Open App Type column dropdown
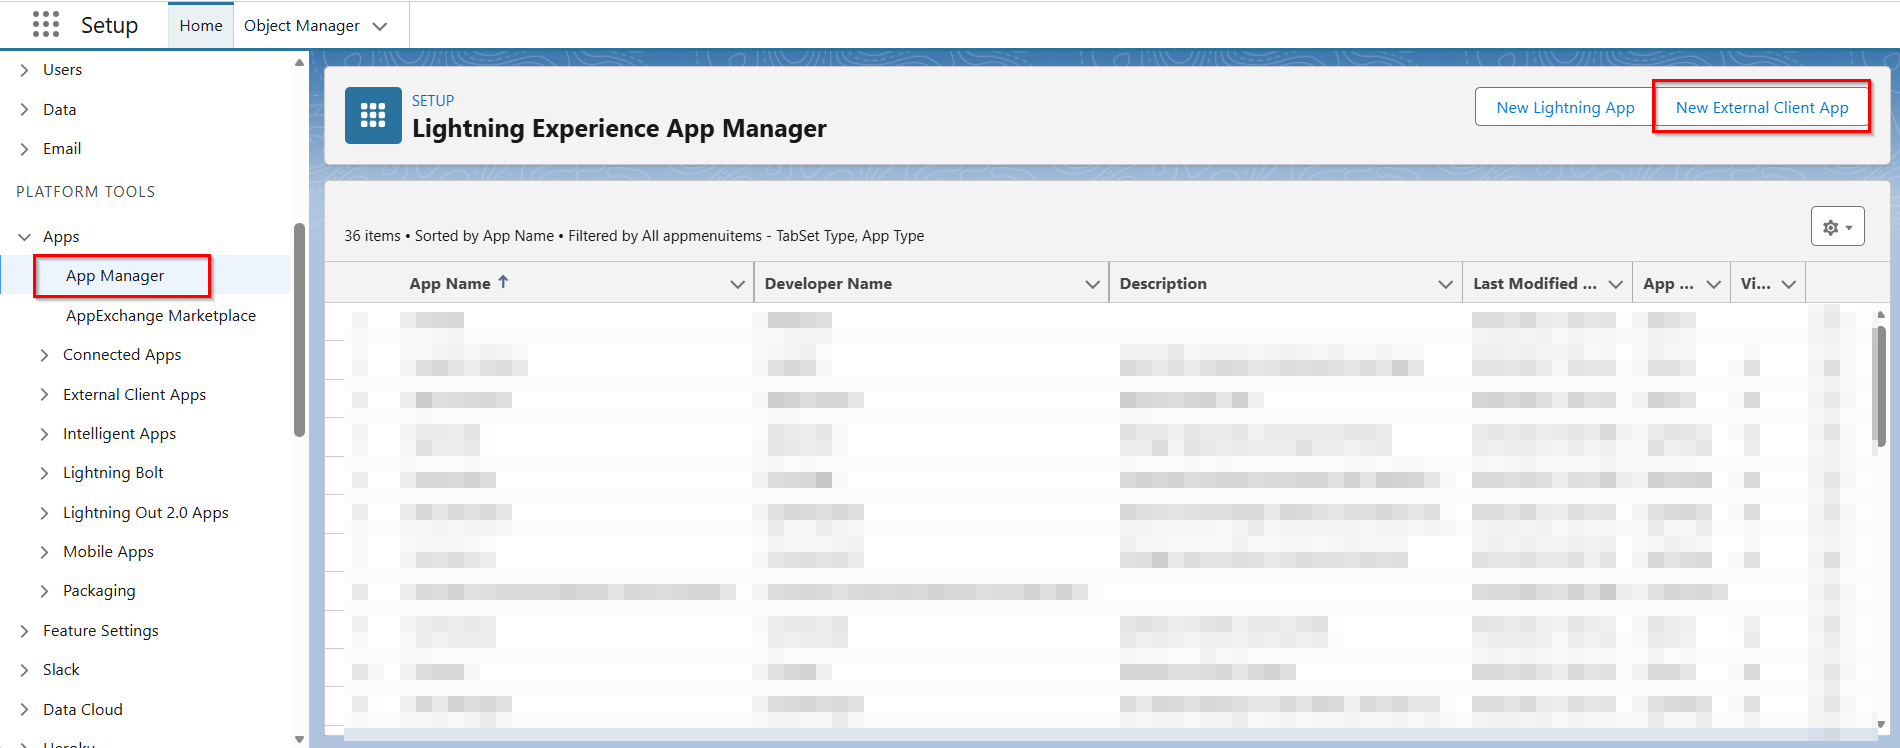The image size is (1900, 748). [x=1713, y=284]
